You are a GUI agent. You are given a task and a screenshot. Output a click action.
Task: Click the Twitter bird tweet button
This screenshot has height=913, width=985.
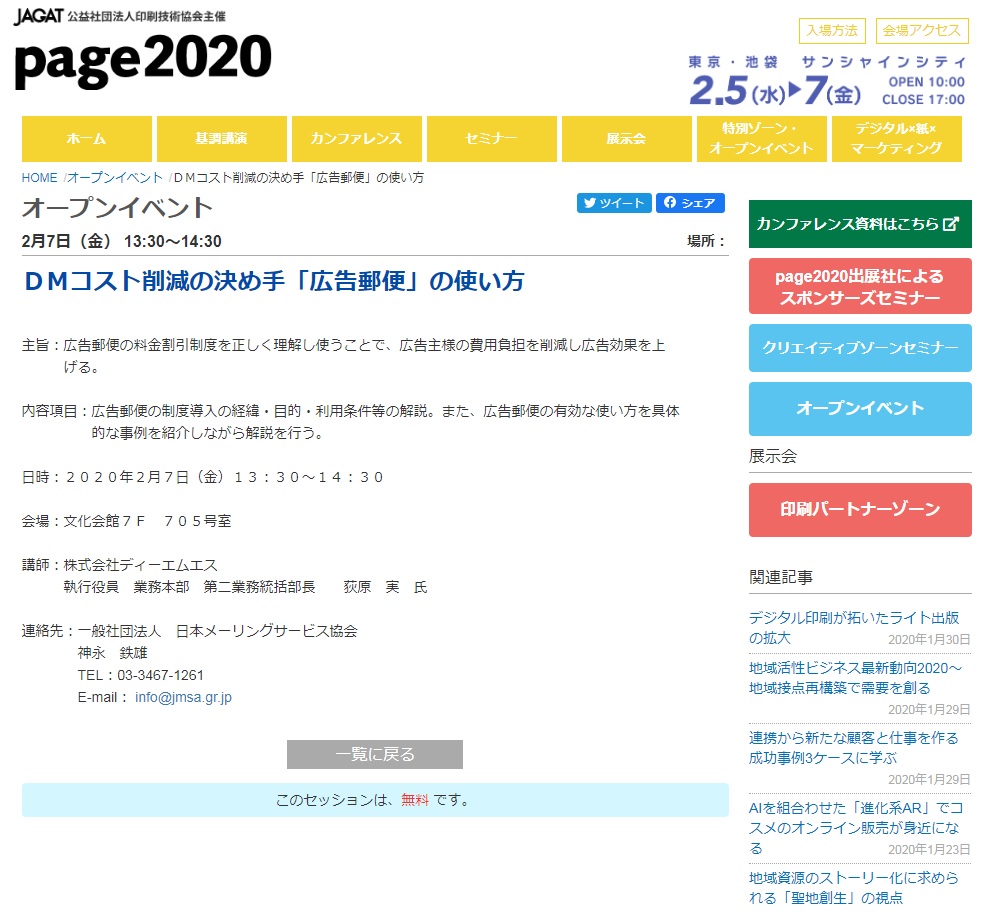point(614,203)
